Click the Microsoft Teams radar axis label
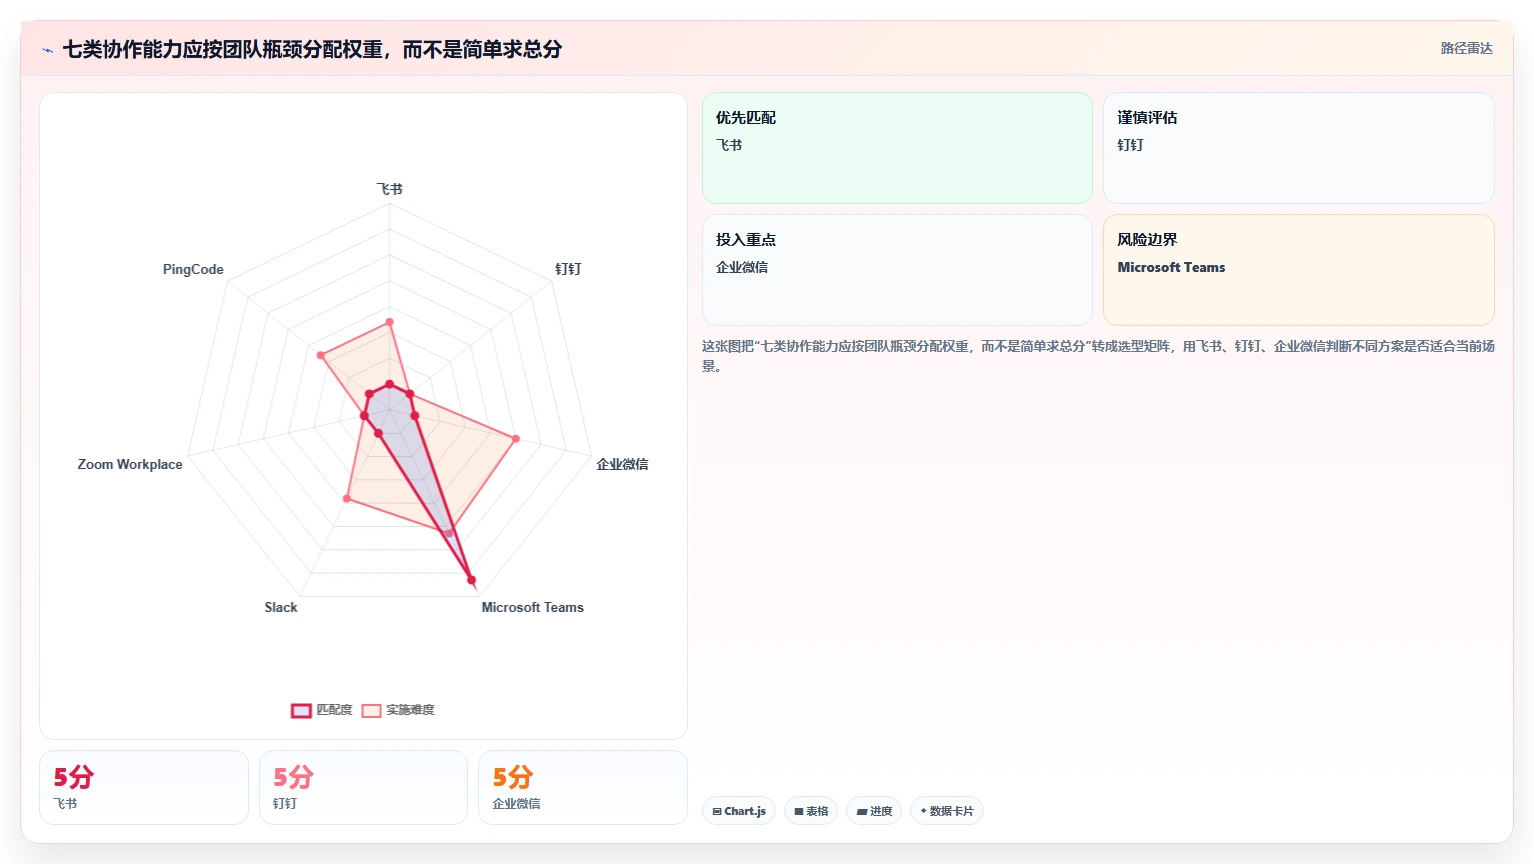 coord(532,607)
